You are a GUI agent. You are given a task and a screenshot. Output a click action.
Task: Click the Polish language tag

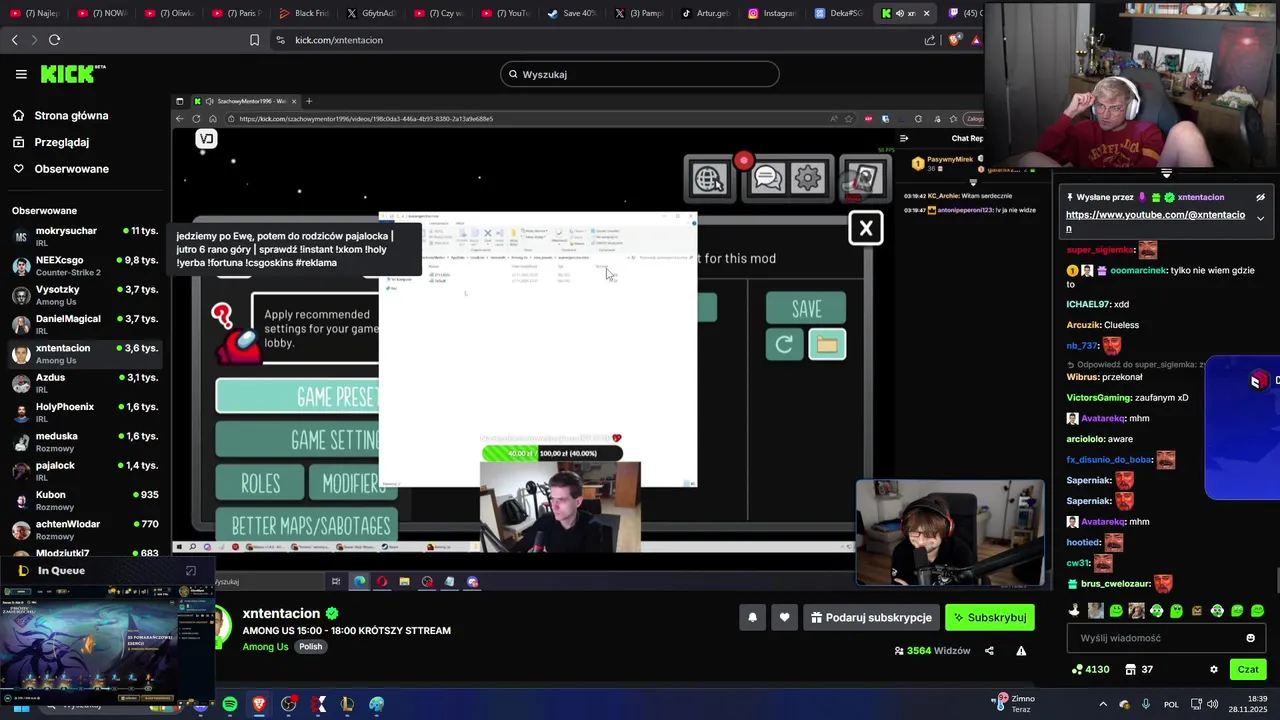pos(311,647)
